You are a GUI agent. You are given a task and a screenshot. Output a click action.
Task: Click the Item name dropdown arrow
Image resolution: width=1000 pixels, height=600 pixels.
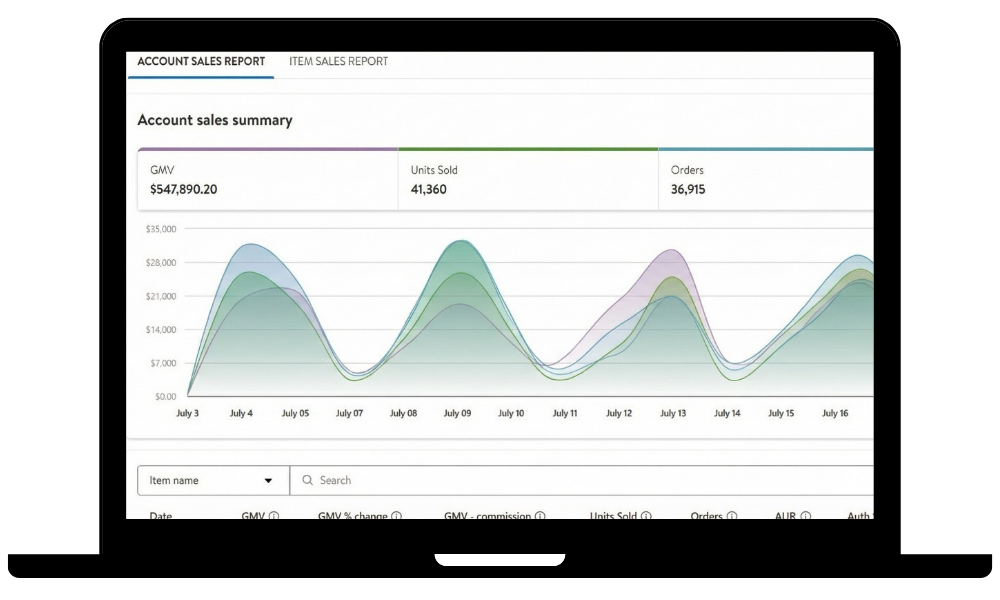(268, 481)
